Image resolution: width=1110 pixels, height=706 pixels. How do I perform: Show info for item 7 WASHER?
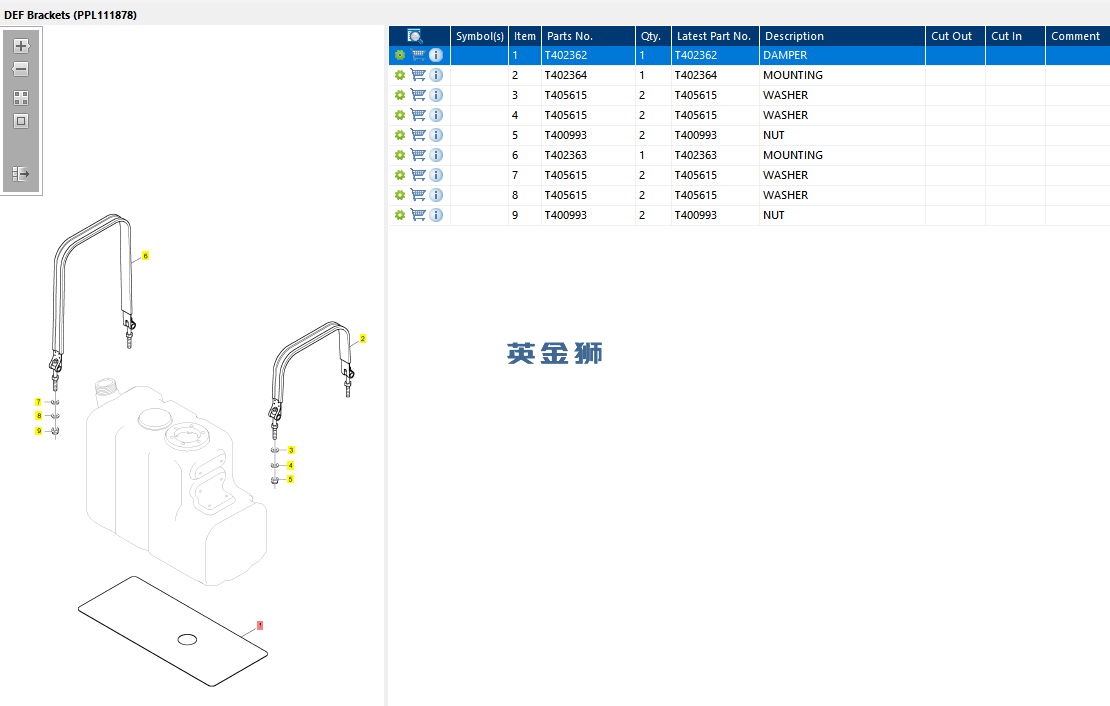point(436,175)
